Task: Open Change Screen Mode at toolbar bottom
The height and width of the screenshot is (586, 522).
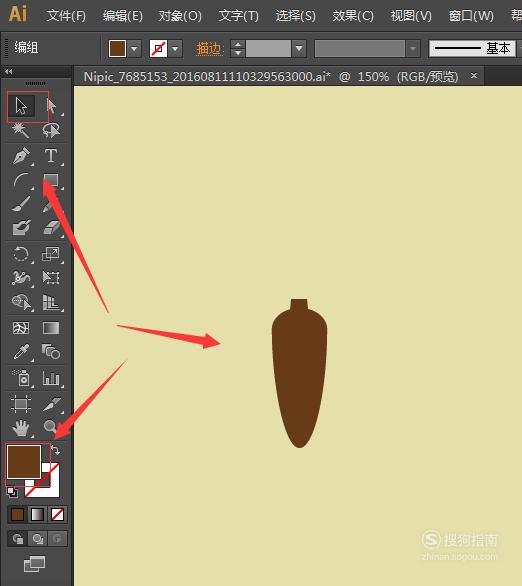Action: (x=34, y=564)
